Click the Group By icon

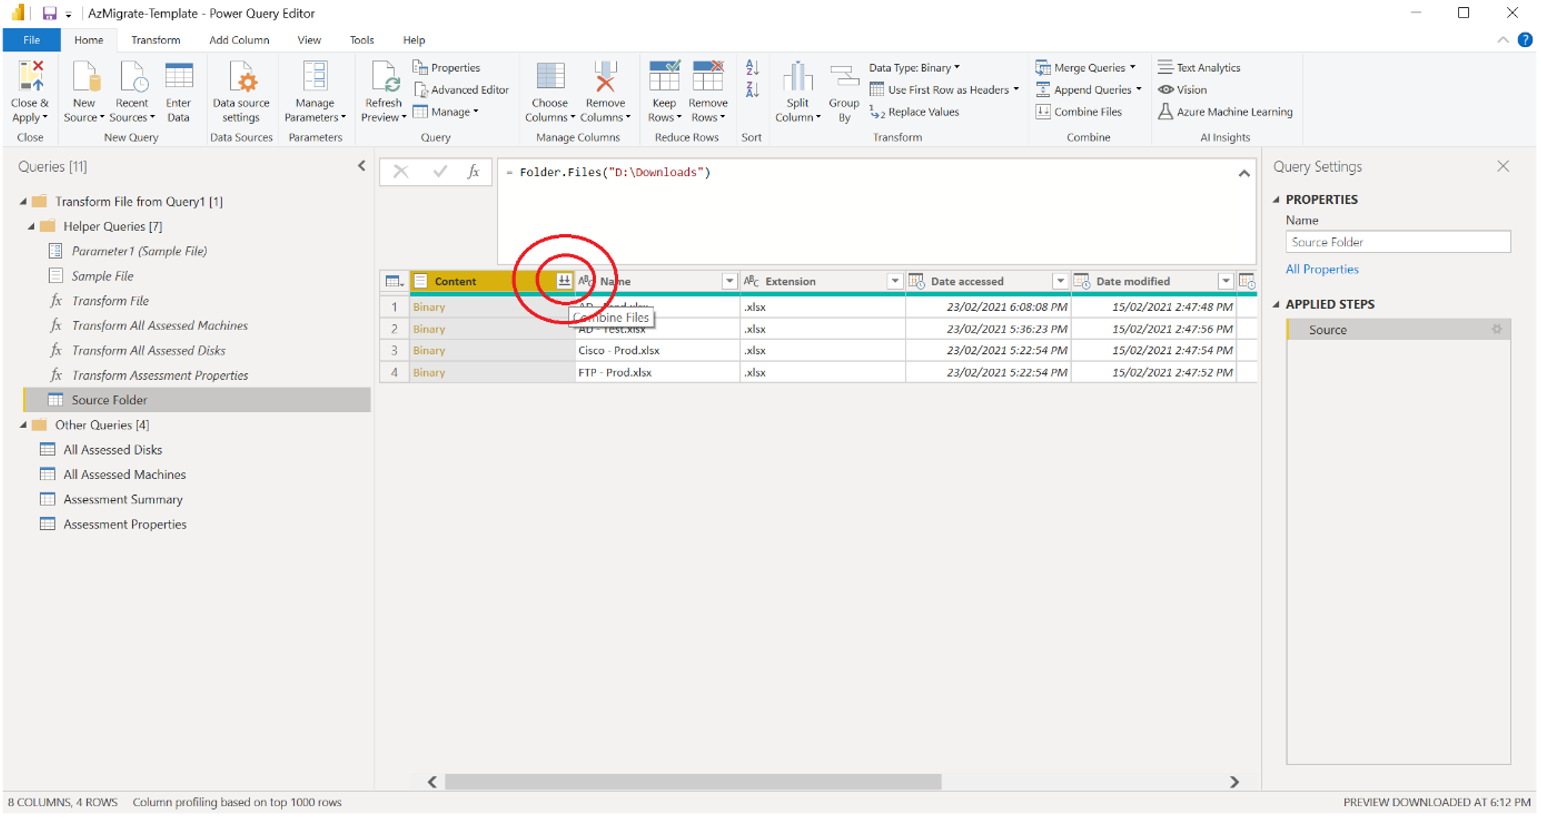click(844, 77)
